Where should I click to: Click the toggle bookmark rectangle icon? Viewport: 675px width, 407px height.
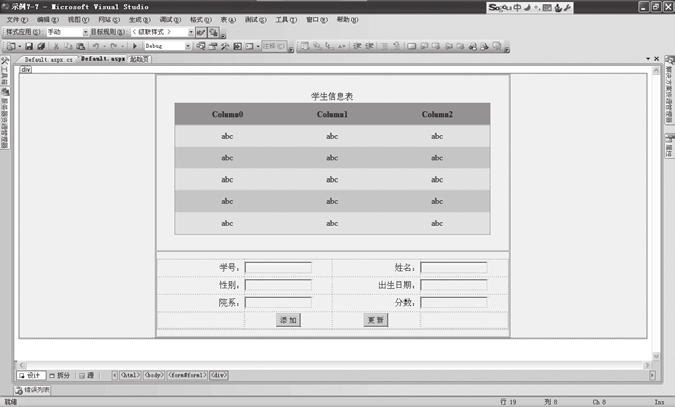pos(412,46)
